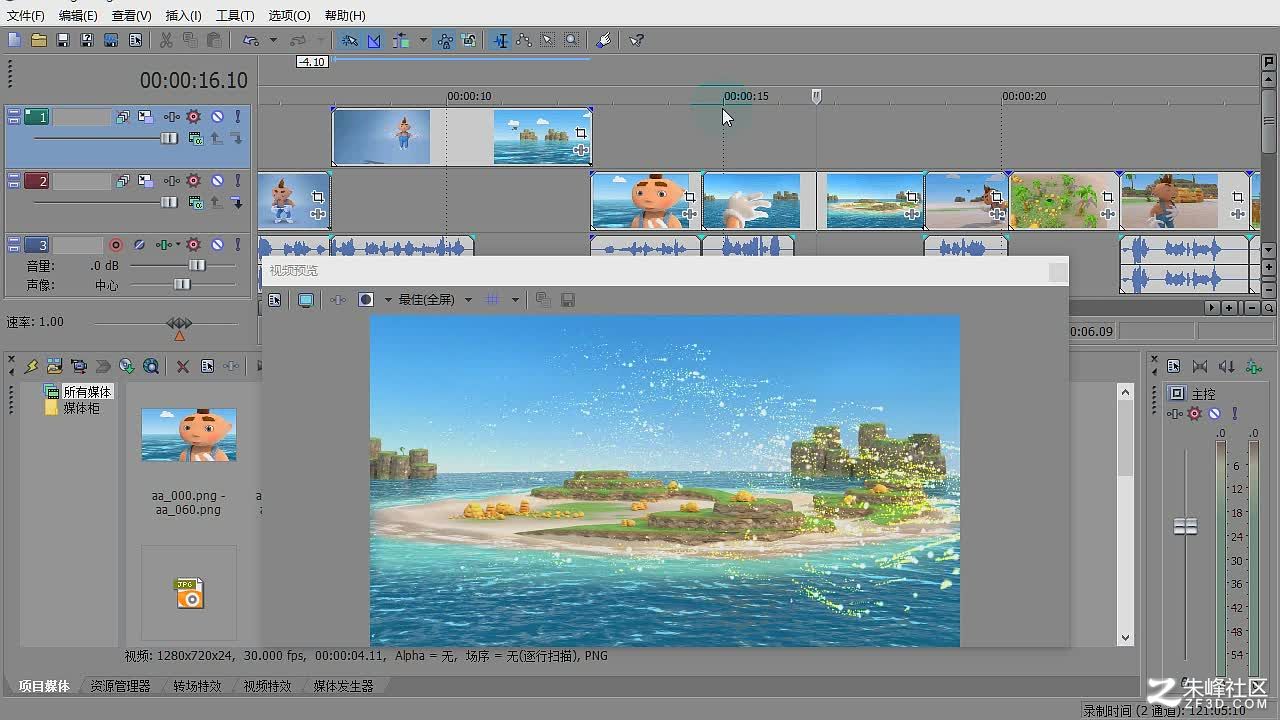Open the preview overlays grid dropdown arrow
1280x720 pixels.
(x=515, y=300)
